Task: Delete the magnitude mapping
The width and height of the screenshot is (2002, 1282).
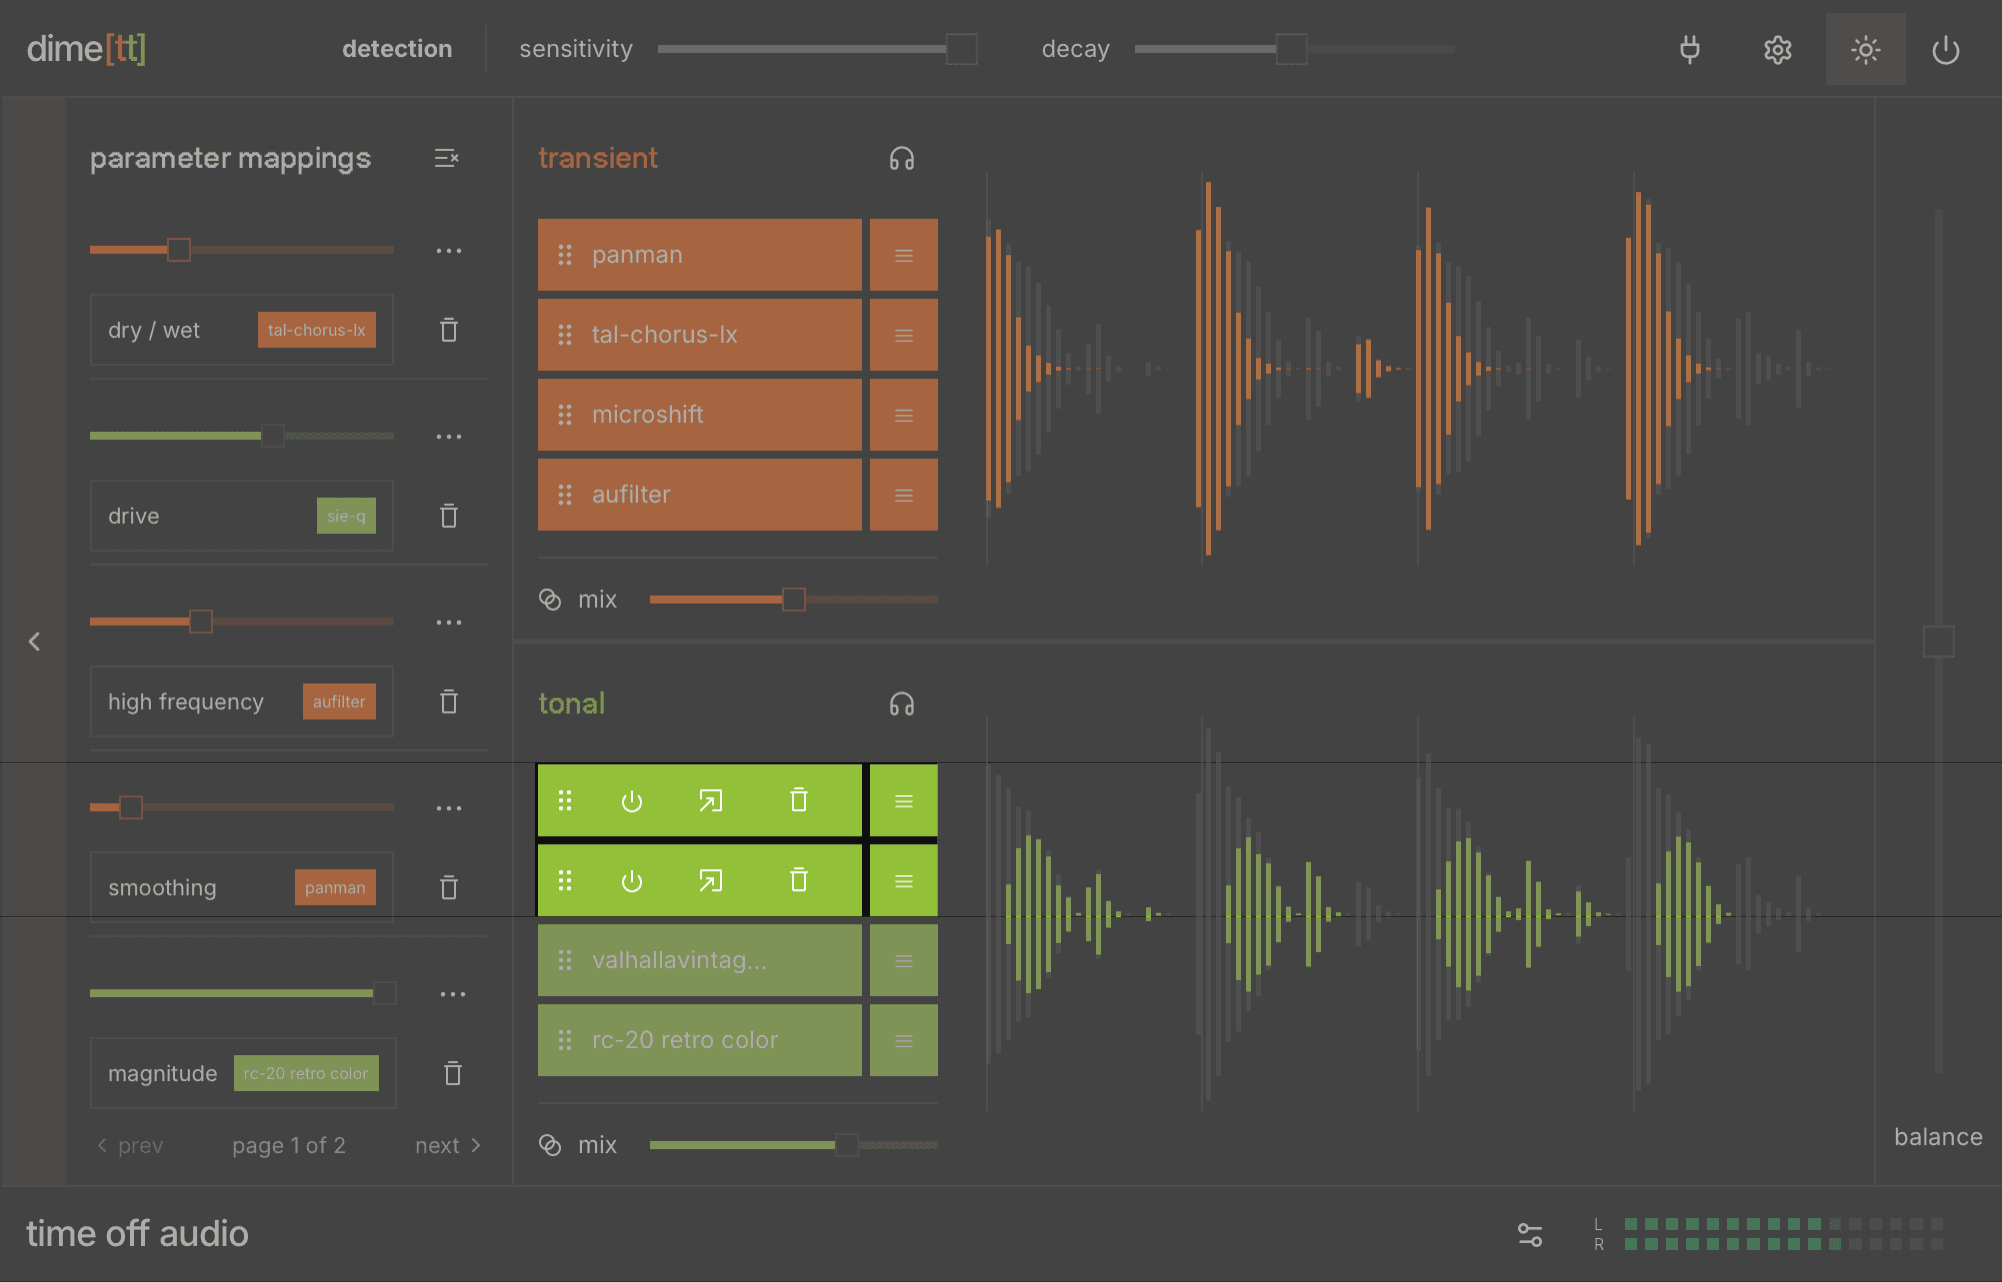Action: 452,1073
